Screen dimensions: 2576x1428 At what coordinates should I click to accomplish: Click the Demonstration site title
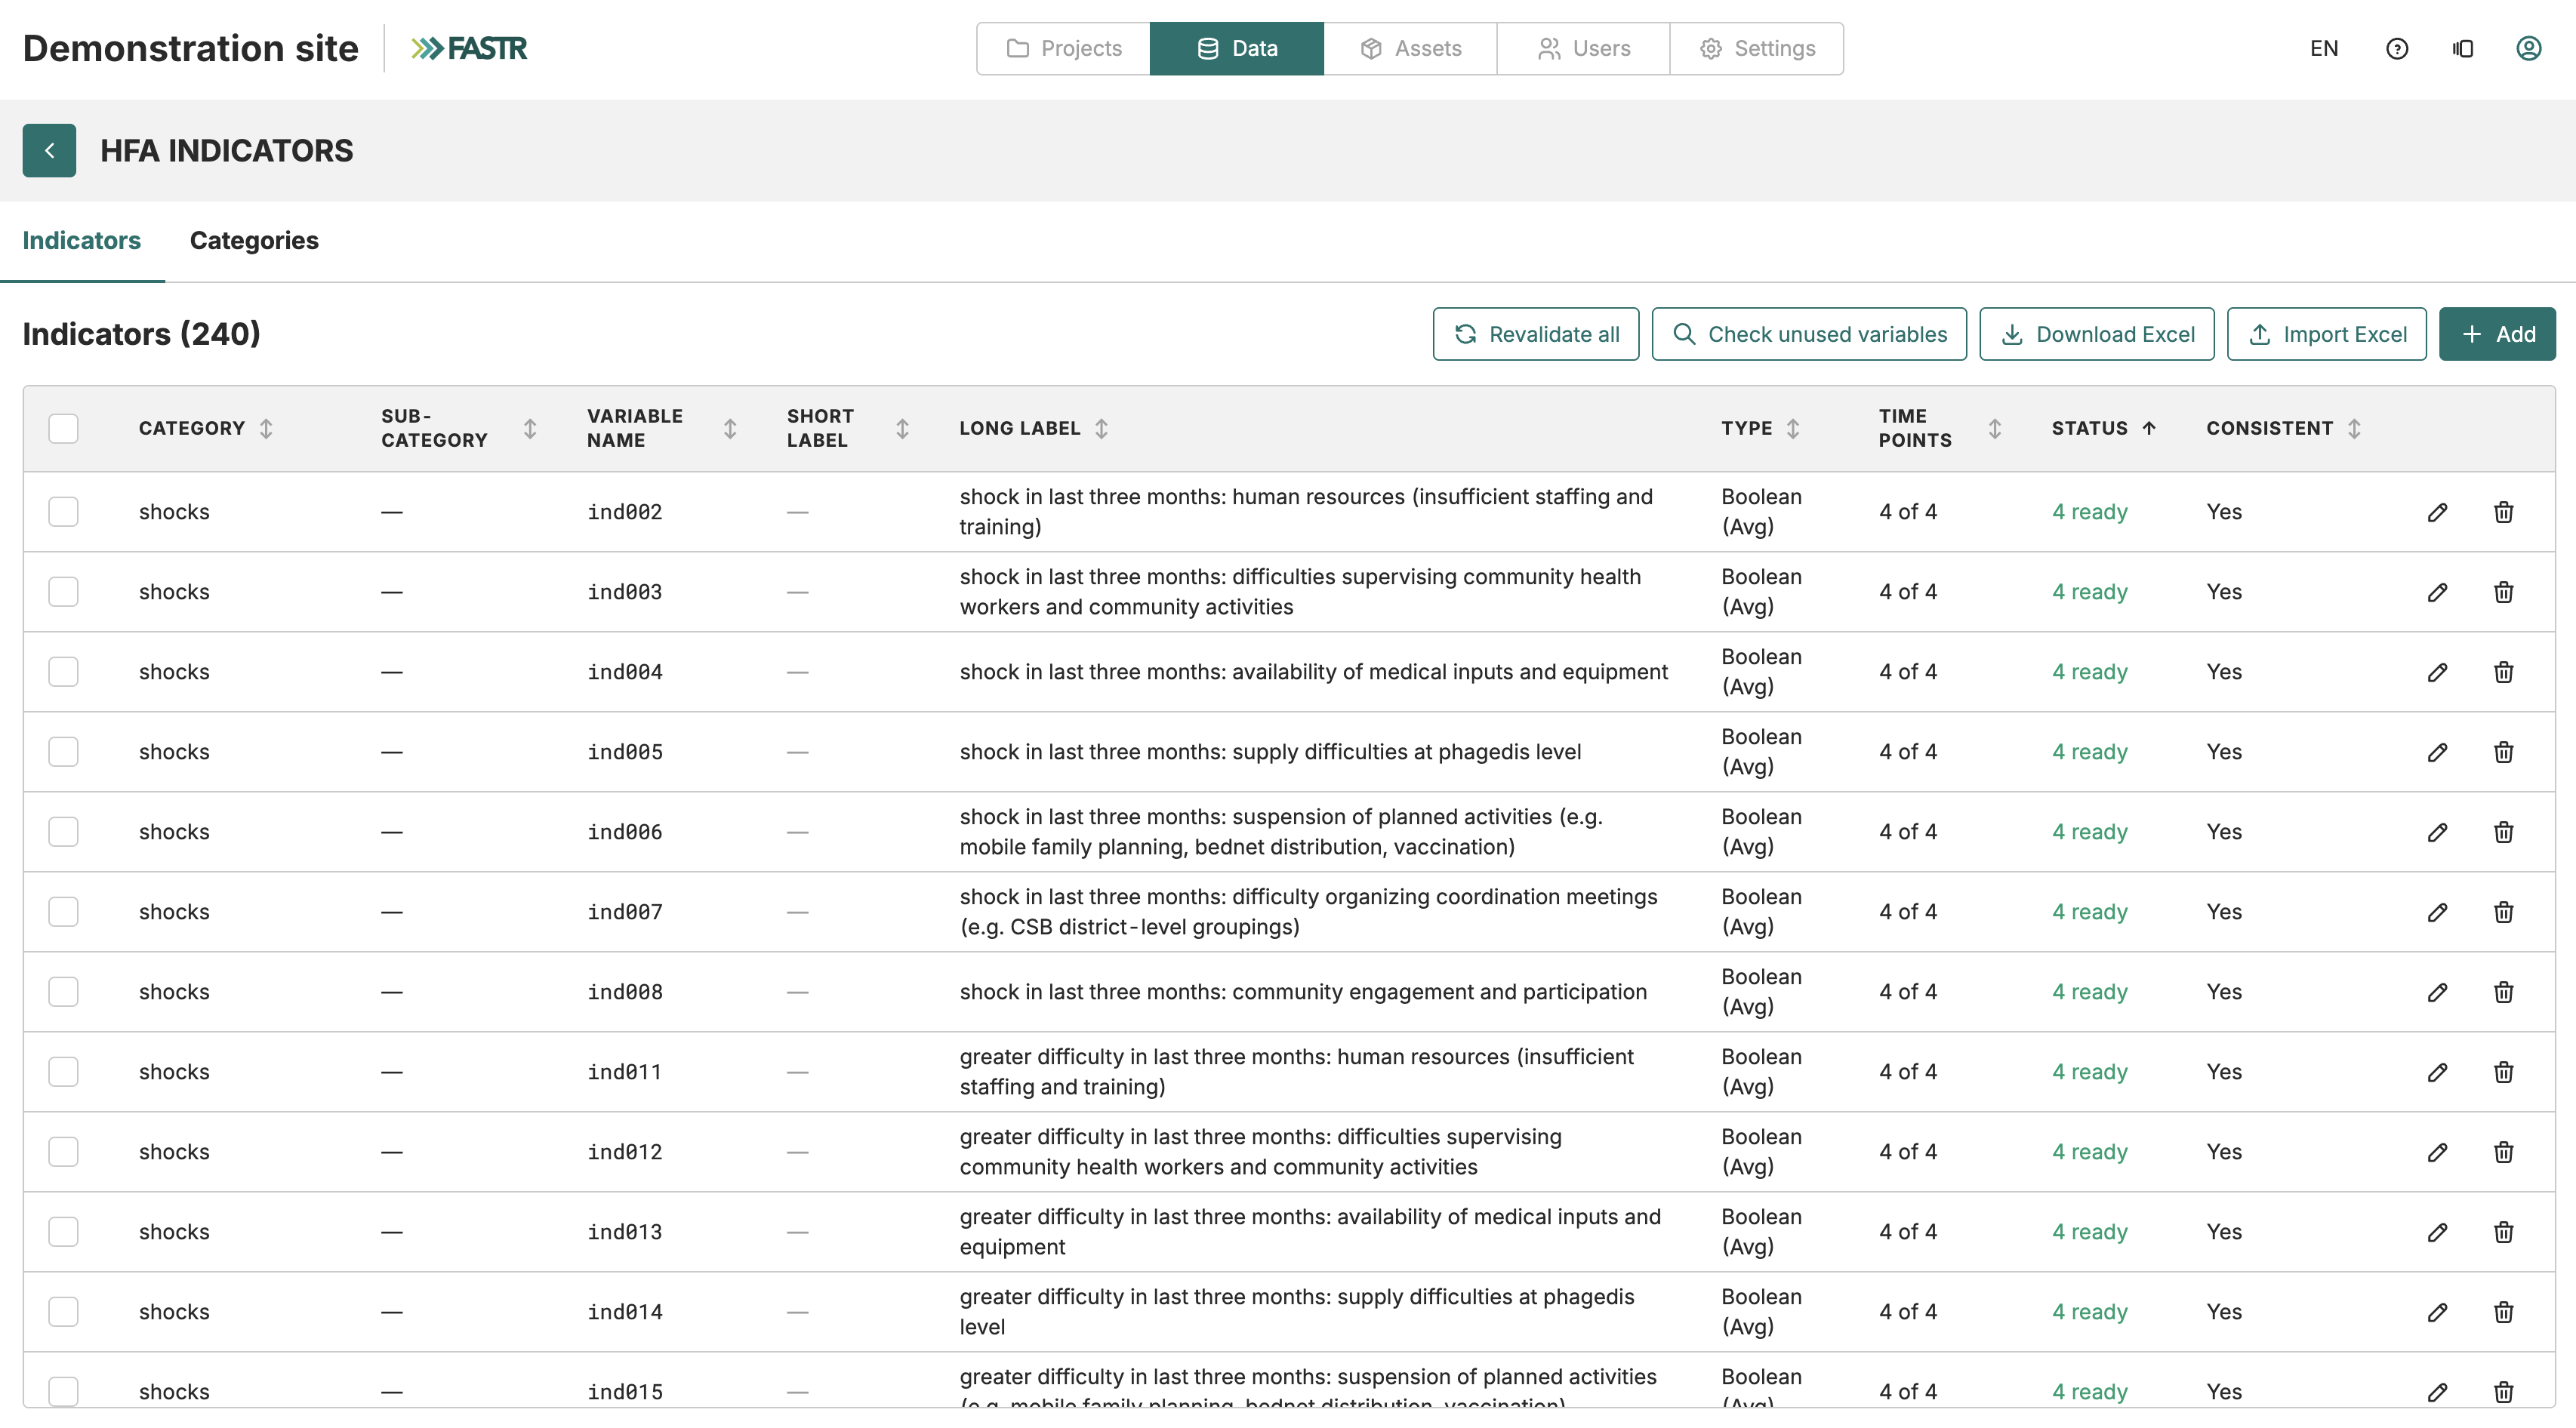pos(190,48)
